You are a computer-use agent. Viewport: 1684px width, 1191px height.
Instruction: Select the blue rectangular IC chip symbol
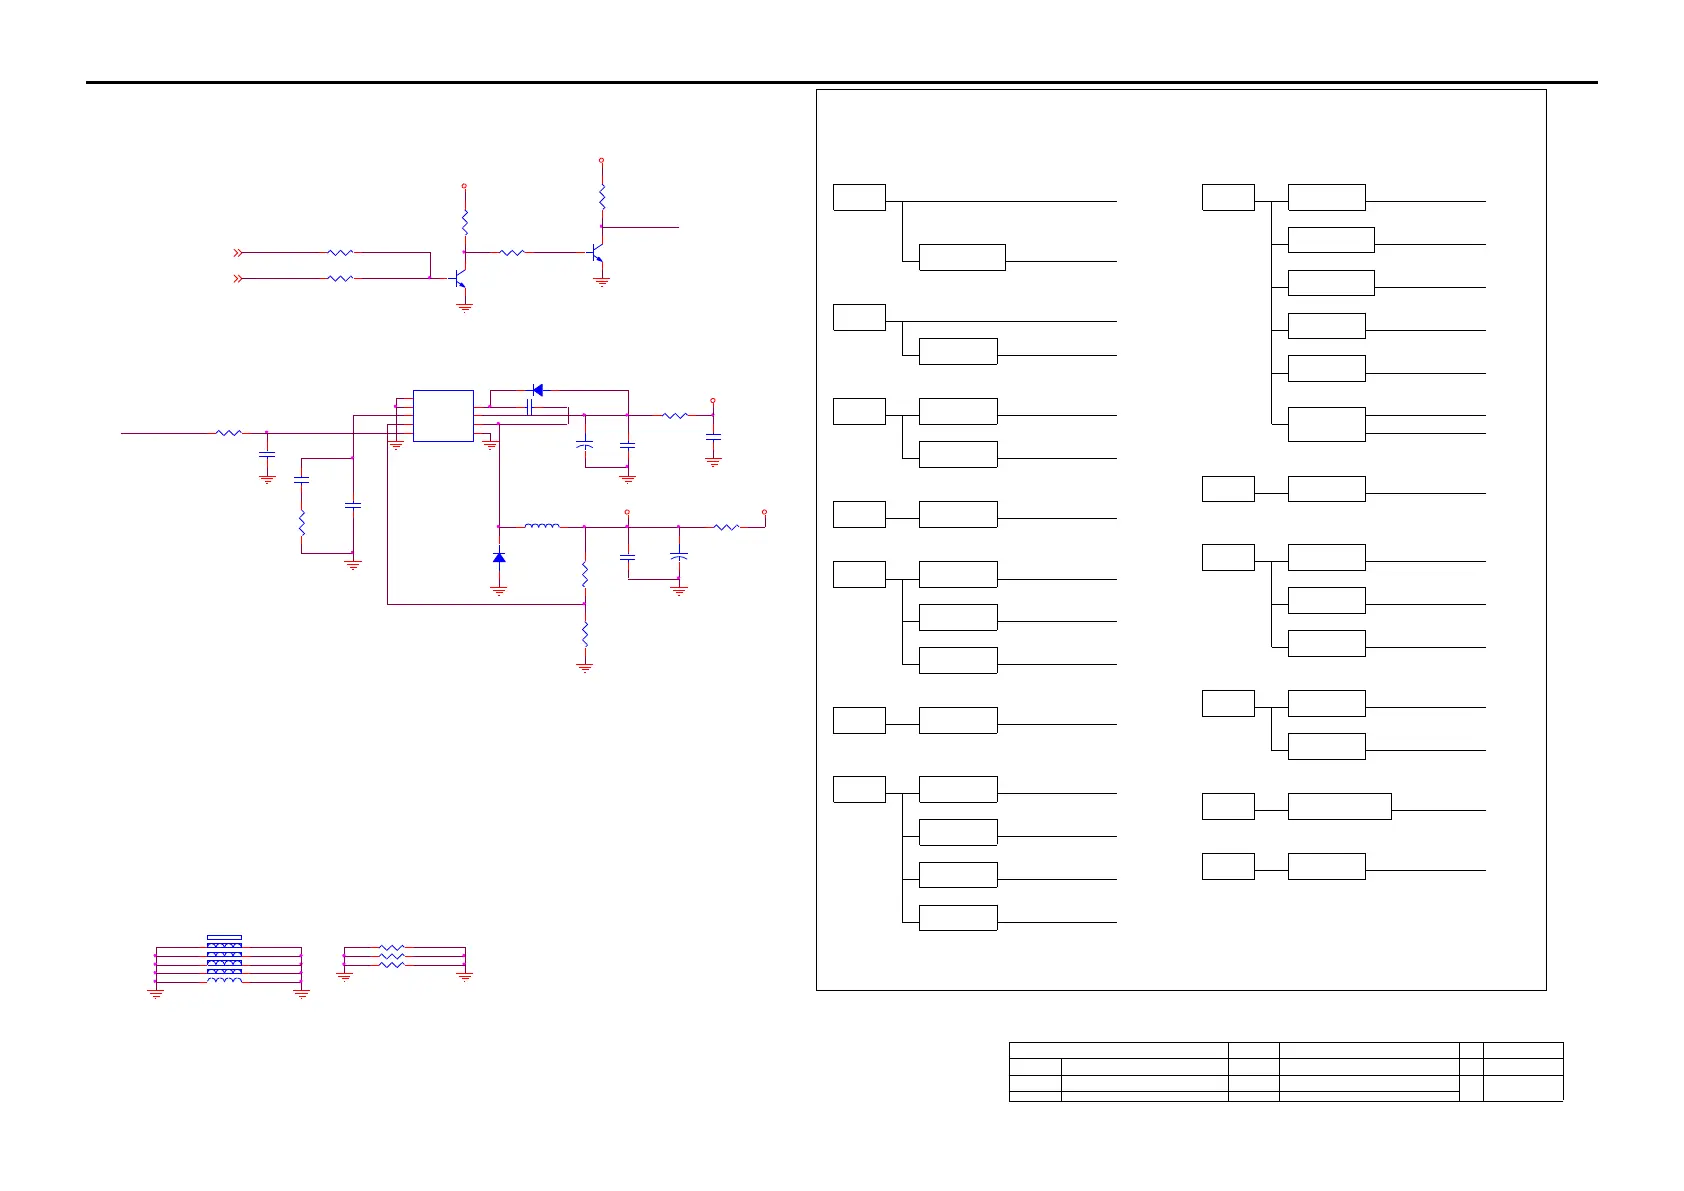[443, 415]
